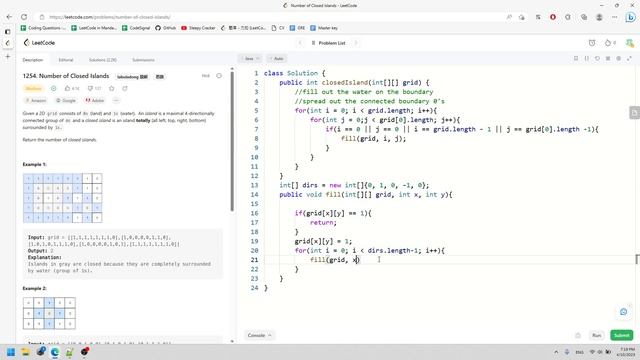
Task: Click the green Submit button
Action: pyautogui.click(x=622, y=336)
